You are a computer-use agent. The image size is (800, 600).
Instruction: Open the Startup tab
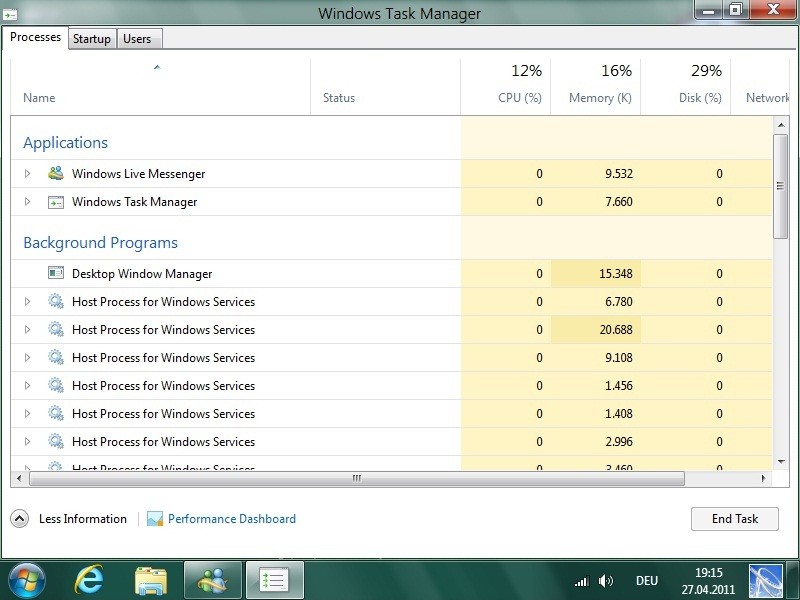tap(92, 39)
